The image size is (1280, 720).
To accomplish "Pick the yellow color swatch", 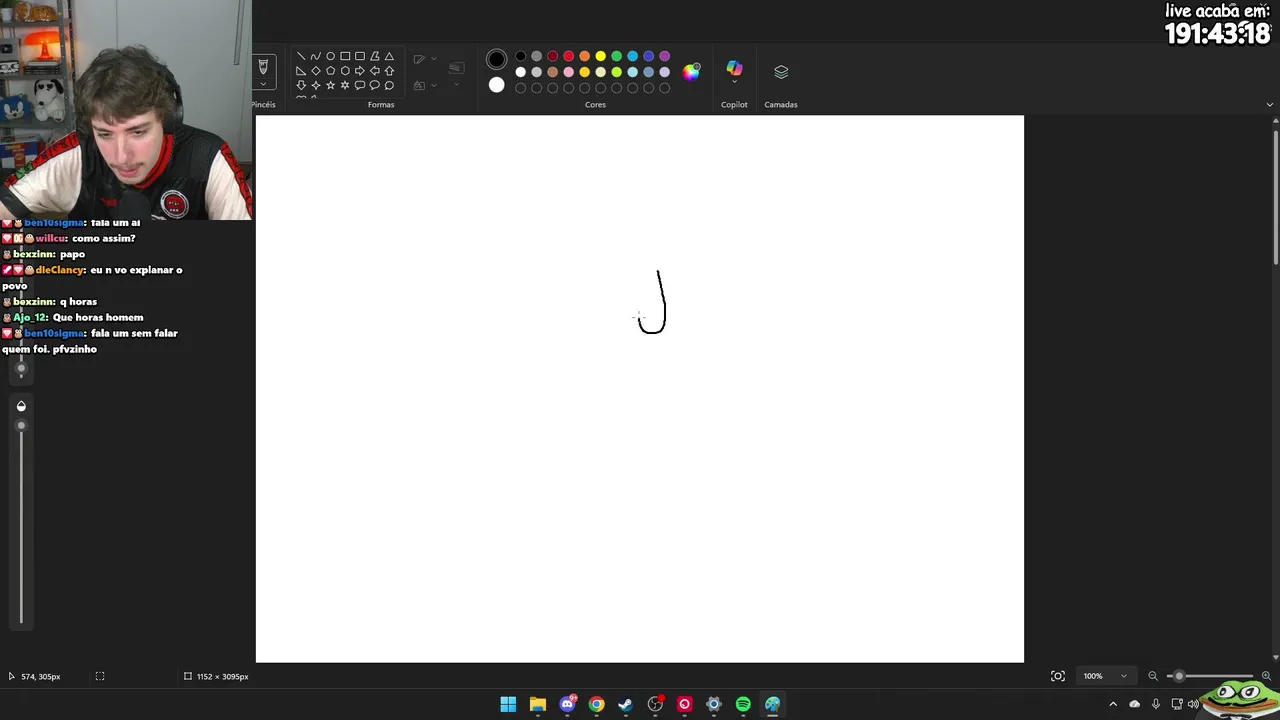I will [x=601, y=56].
